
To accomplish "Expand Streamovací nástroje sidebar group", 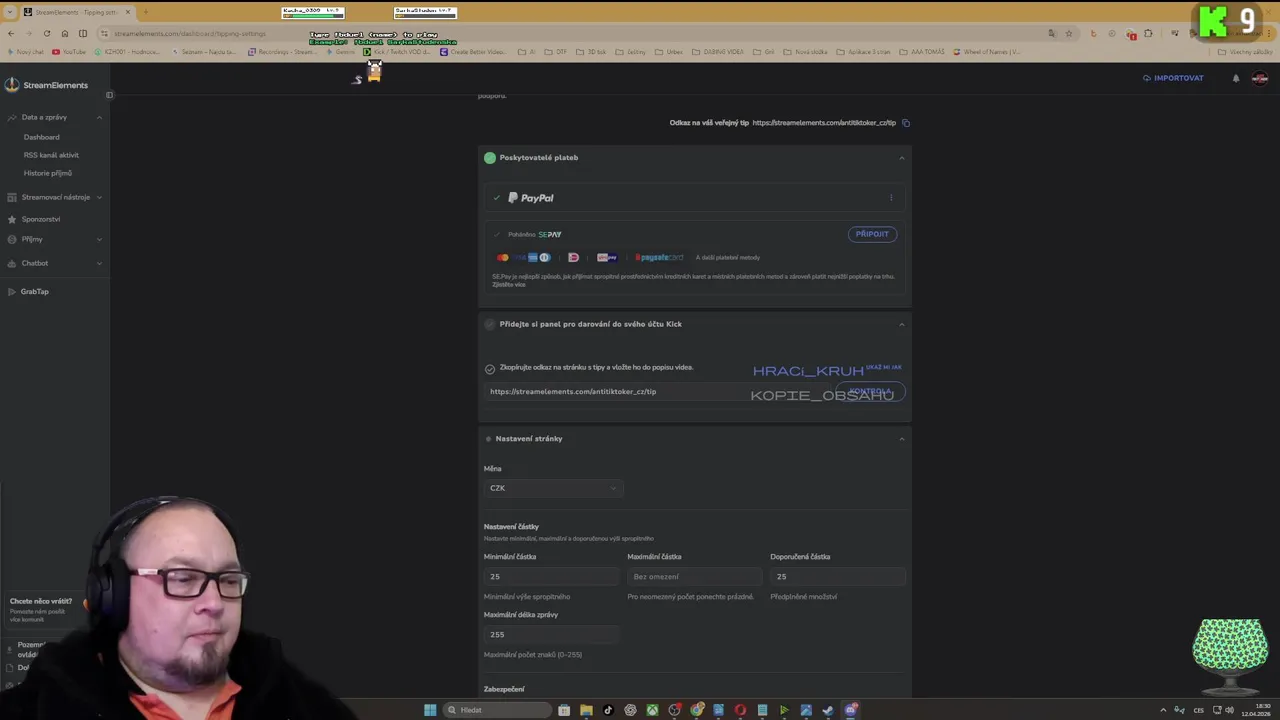I will pos(99,197).
